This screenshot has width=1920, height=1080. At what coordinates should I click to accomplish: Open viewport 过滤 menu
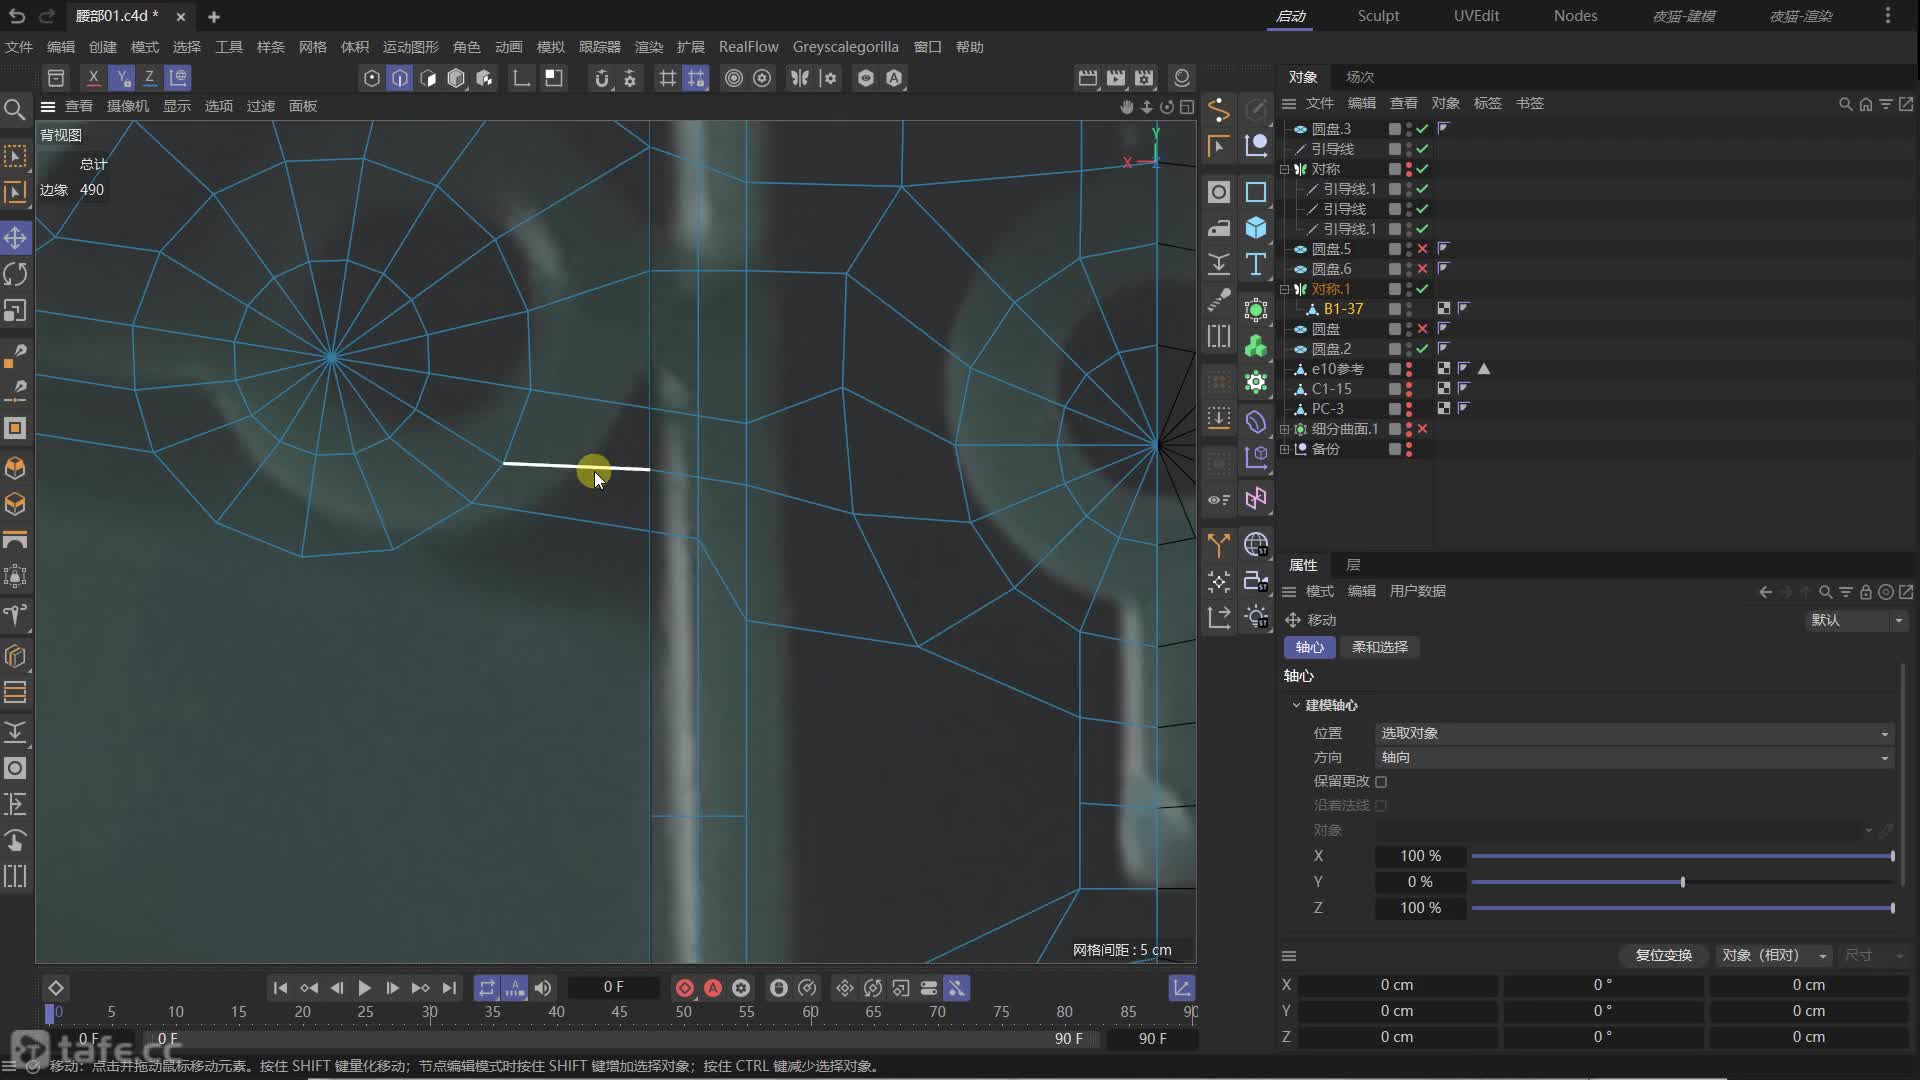pyautogui.click(x=260, y=106)
